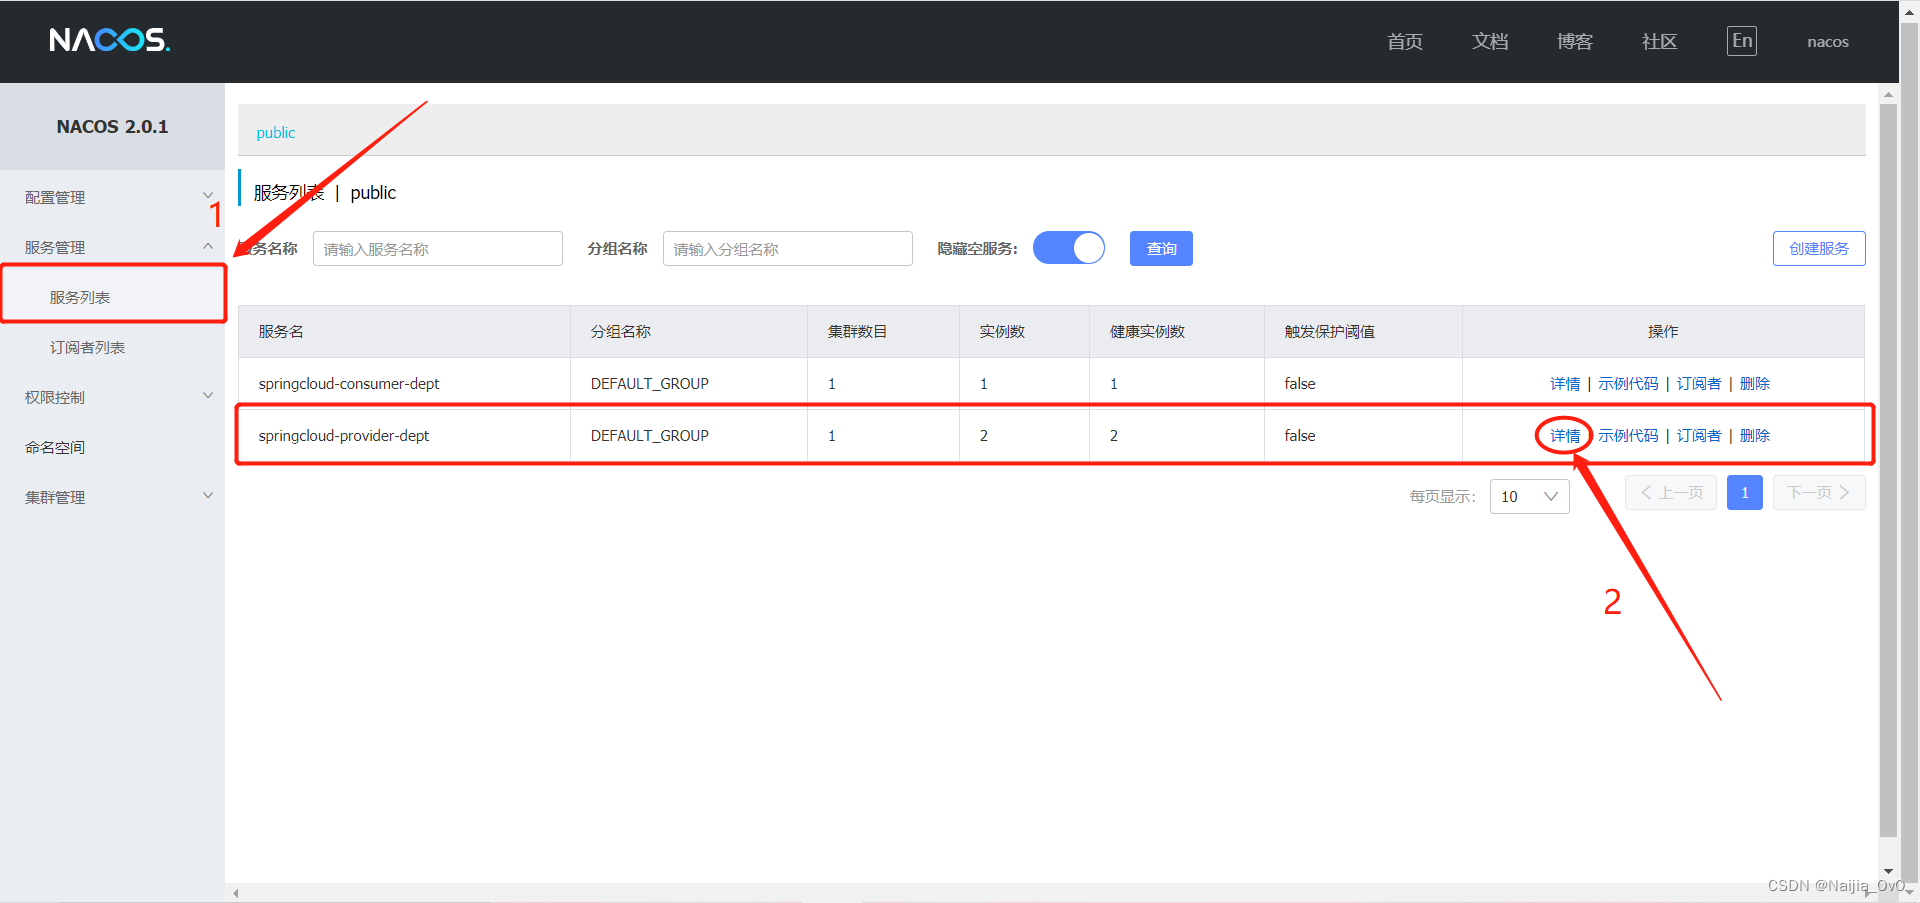Click the inner content vertical scrollbar

(x=1888, y=470)
